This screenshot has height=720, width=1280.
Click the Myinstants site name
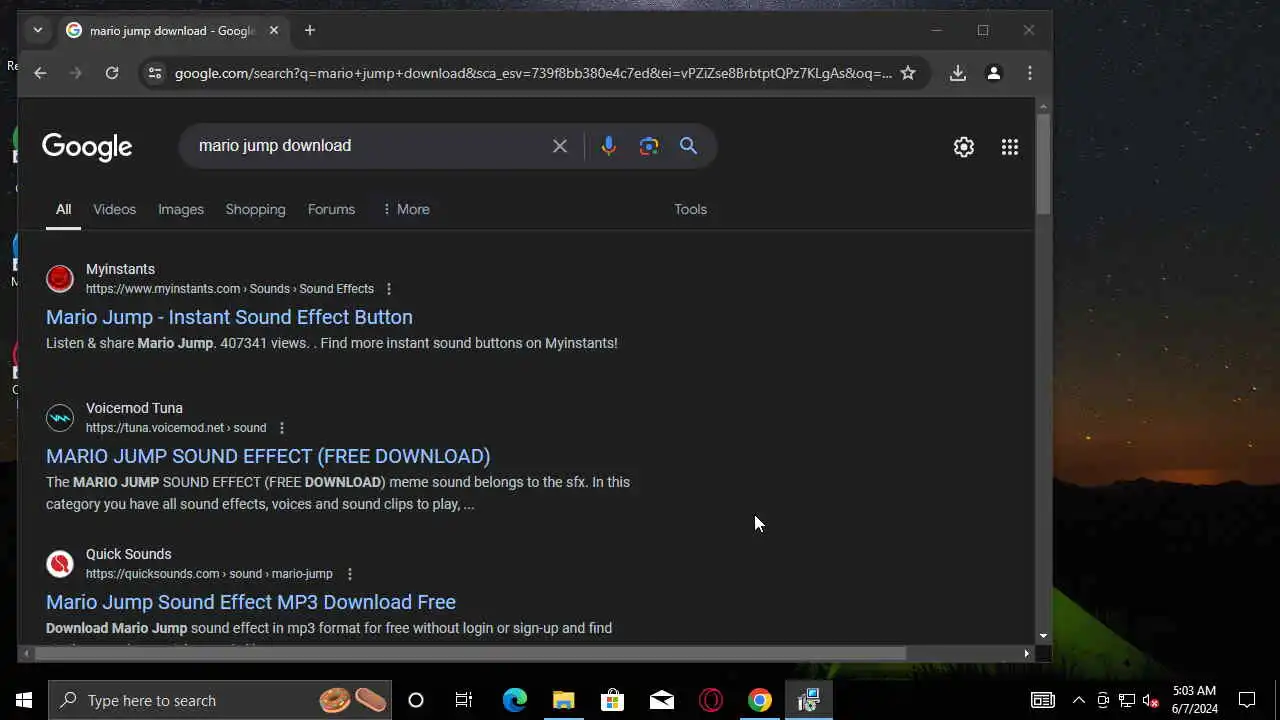click(120, 269)
